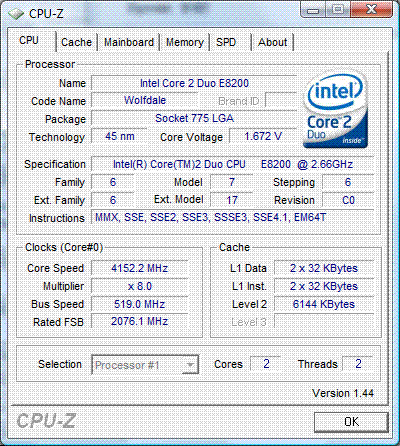Click the Core Voltage value box

[263, 136]
